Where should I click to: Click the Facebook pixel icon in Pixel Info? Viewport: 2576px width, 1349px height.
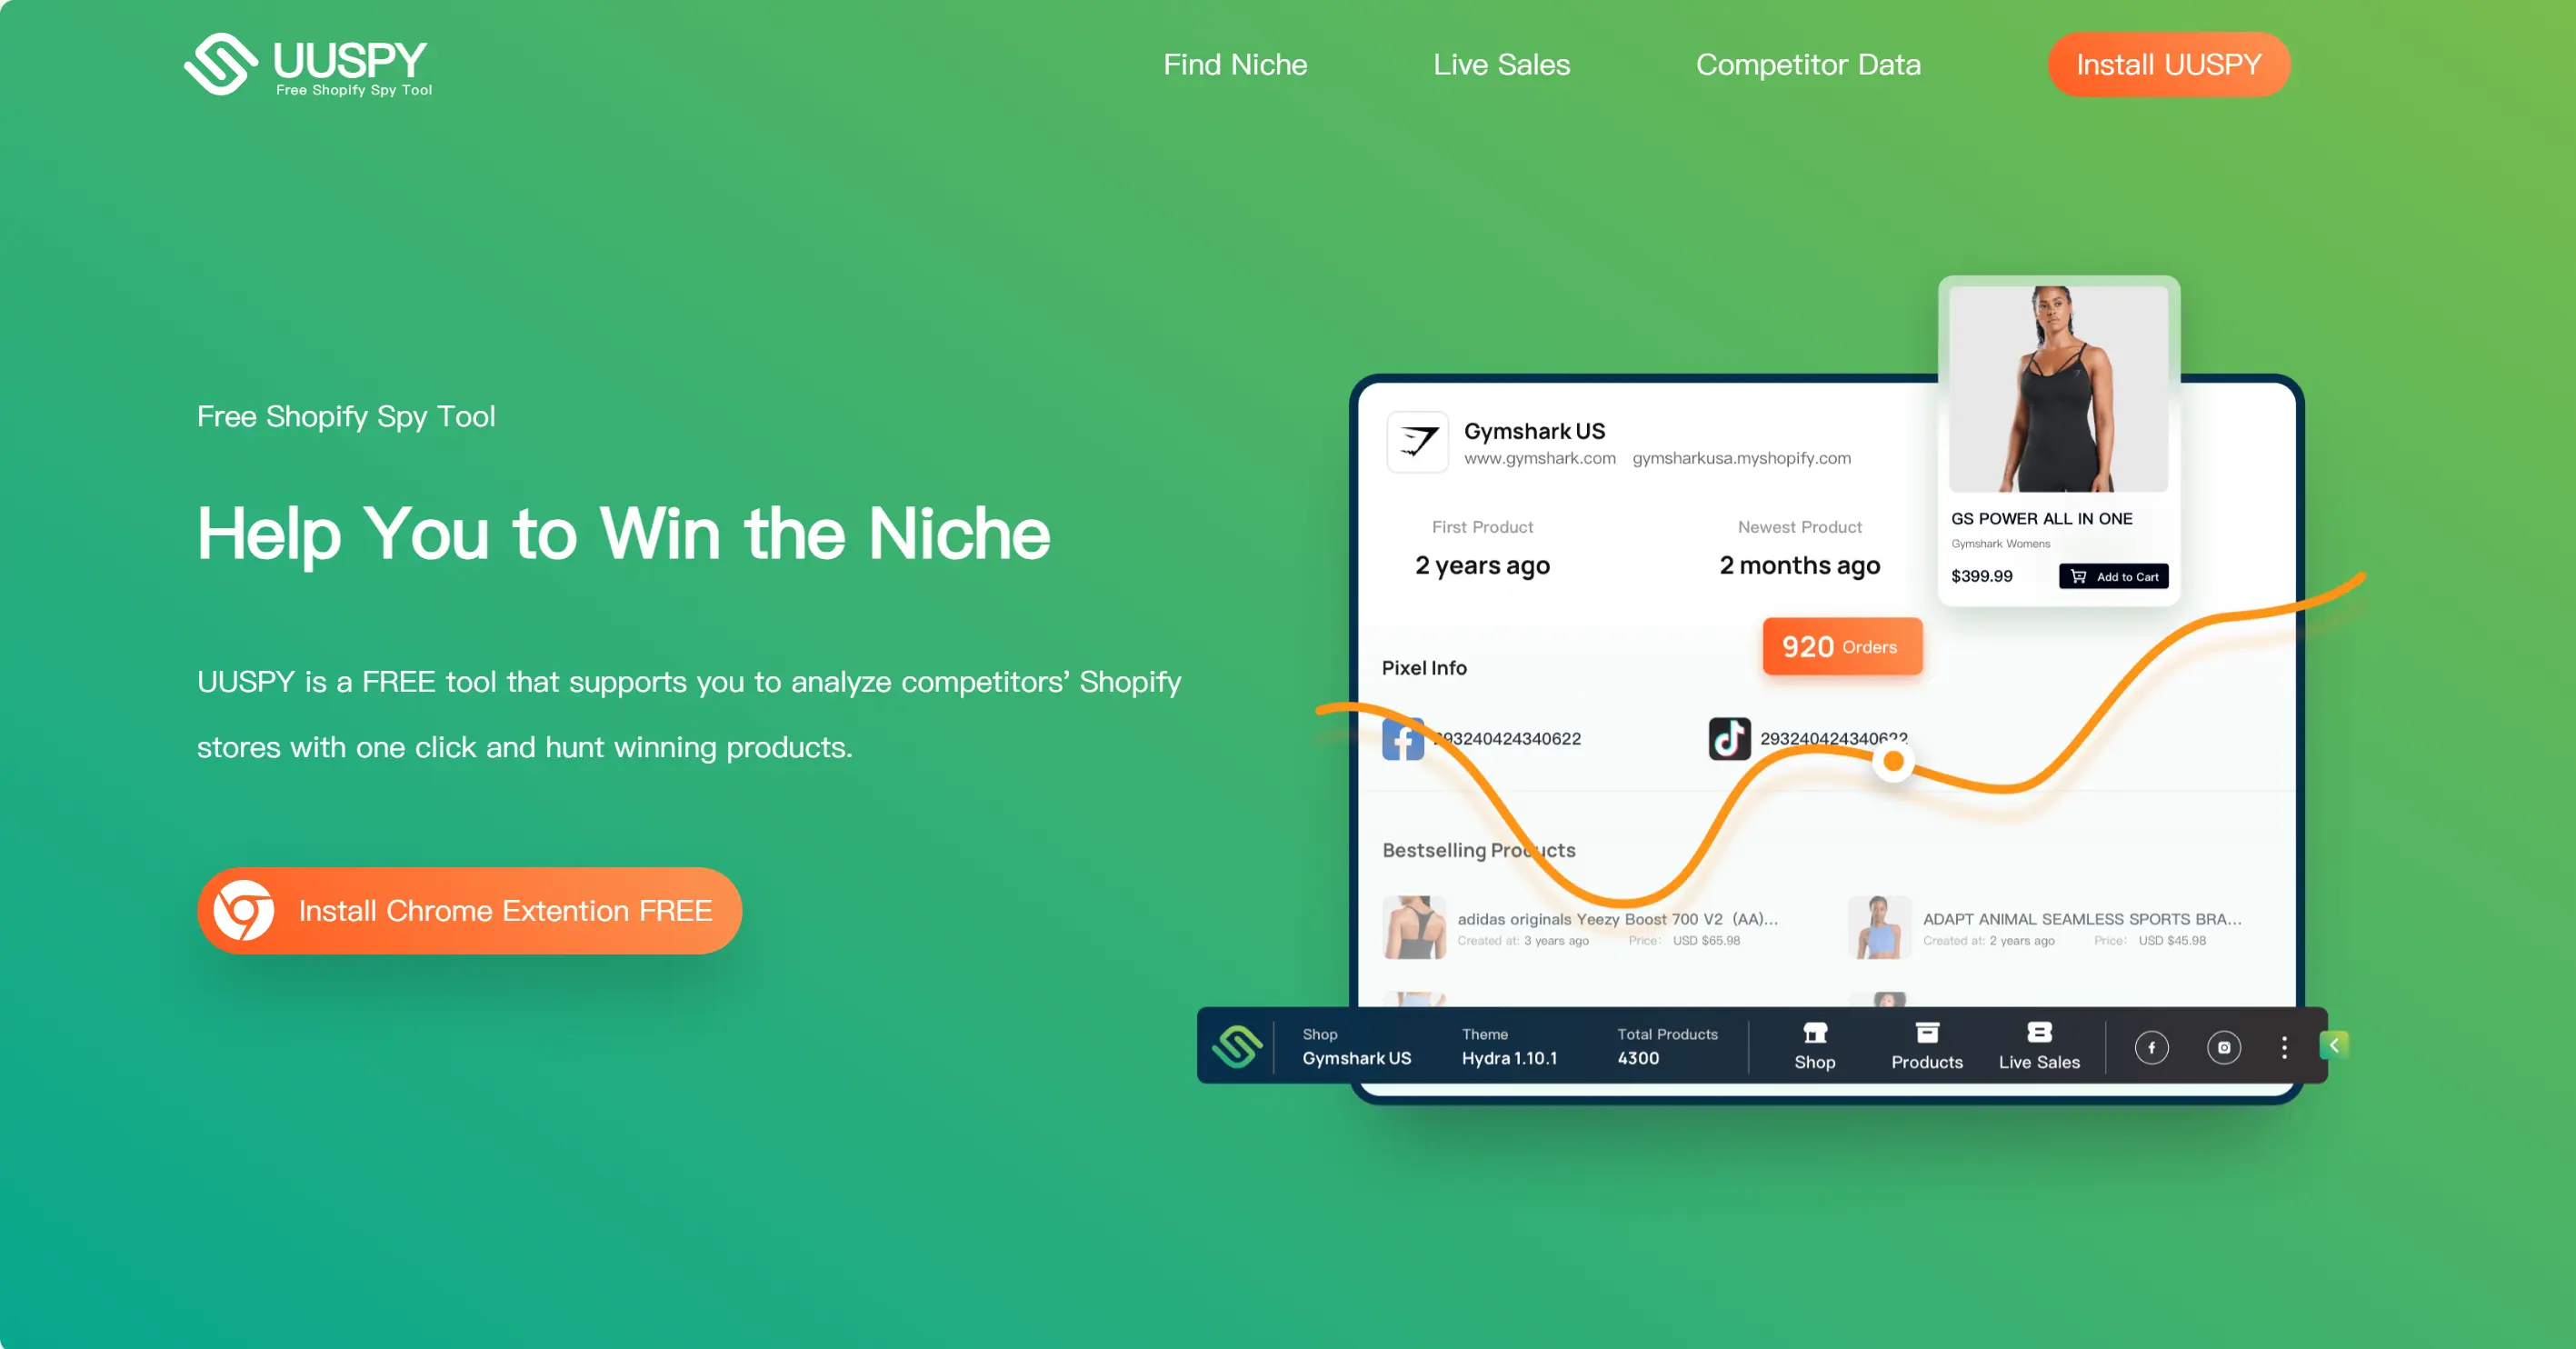(1403, 735)
